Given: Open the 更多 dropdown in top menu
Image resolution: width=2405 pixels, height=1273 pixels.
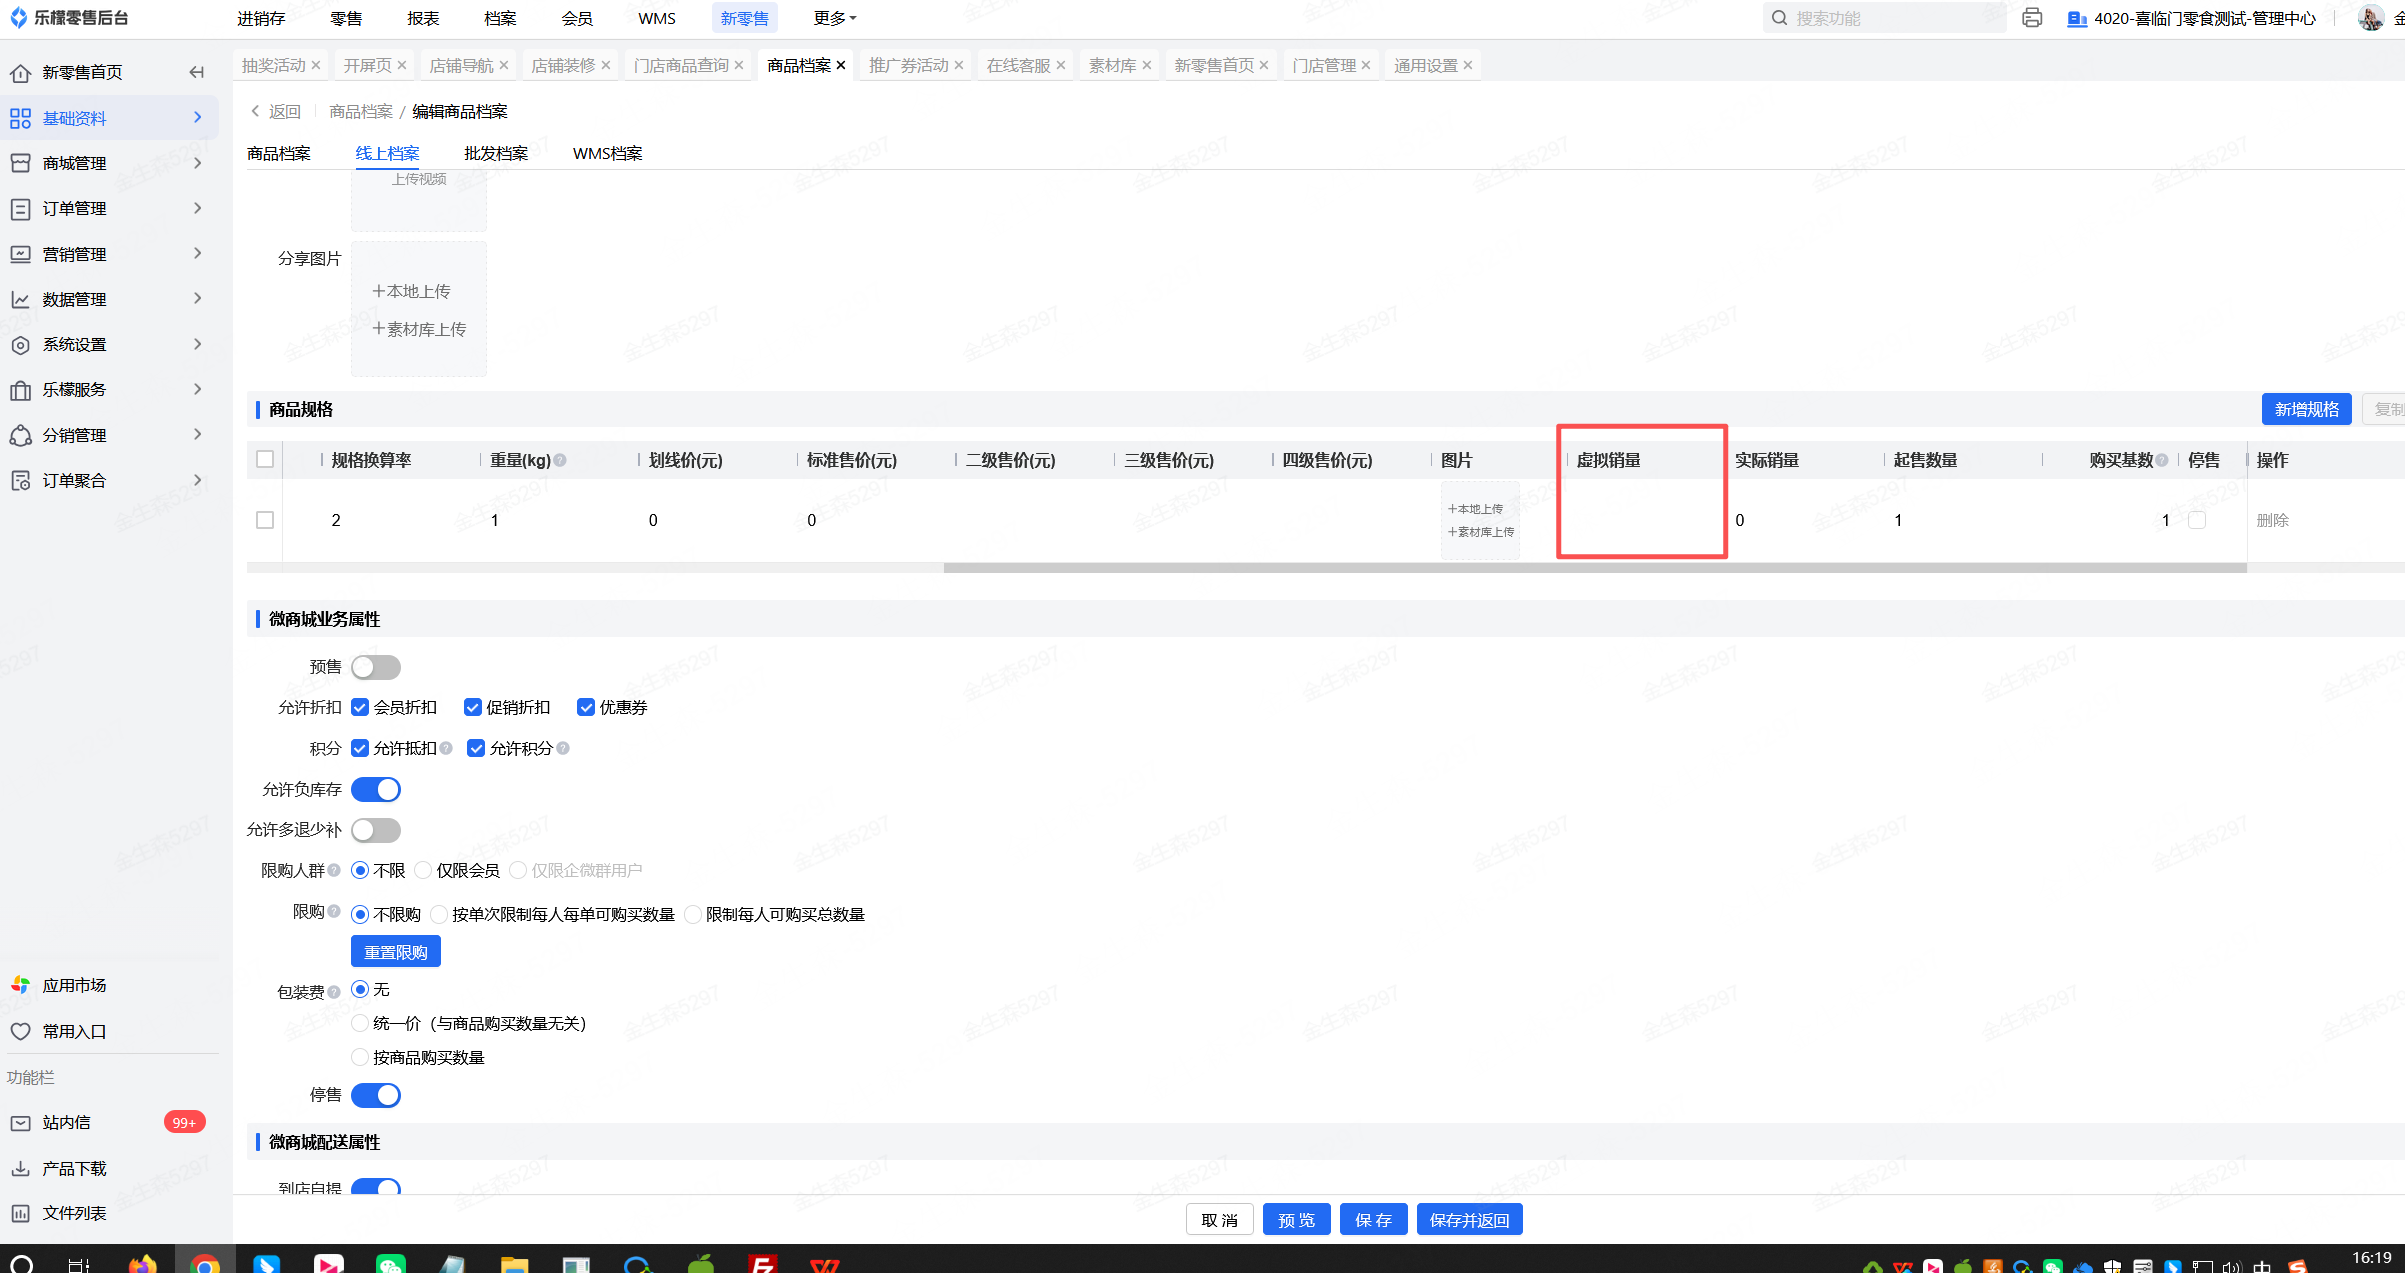Looking at the screenshot, I should [x=834, y=18].
